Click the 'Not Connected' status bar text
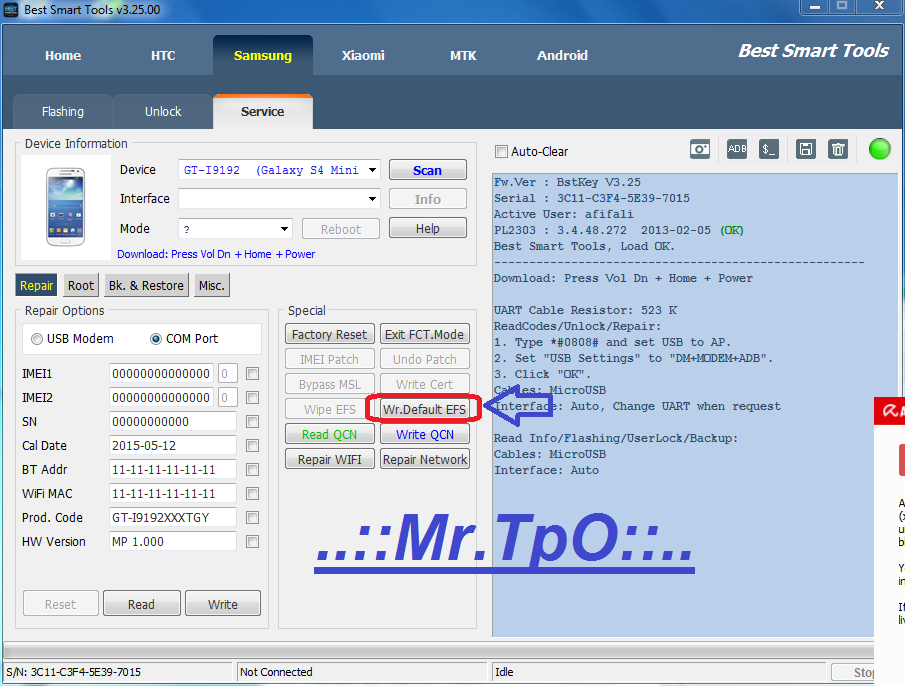 point(276,672)
